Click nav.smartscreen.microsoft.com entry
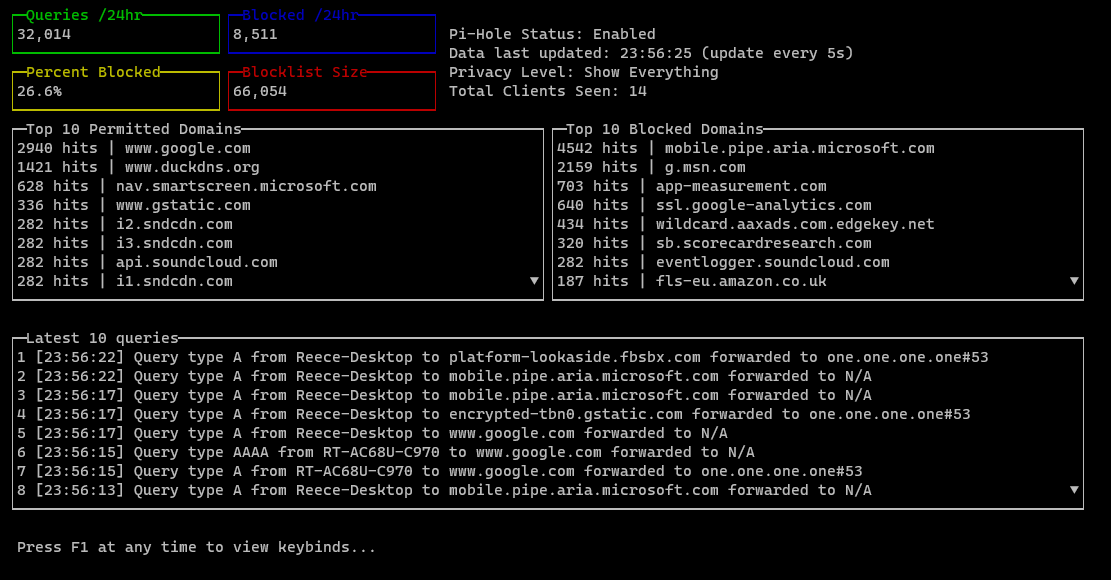Screen dimensions: 1111x580 tap(246, 186)
